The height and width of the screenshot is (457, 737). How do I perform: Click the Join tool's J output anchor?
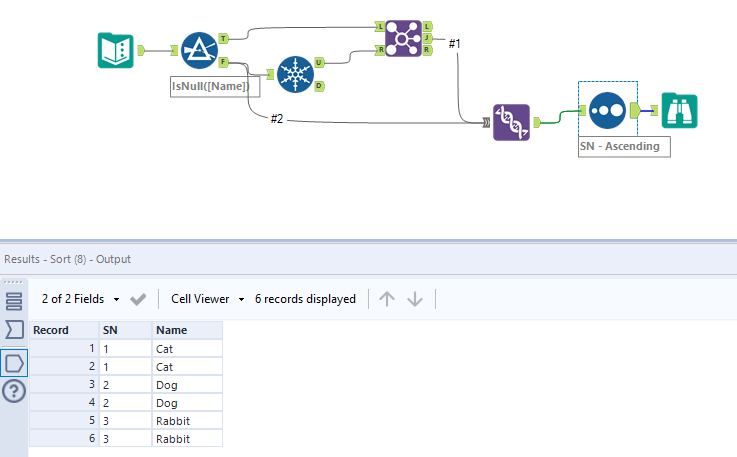point(427,38)
